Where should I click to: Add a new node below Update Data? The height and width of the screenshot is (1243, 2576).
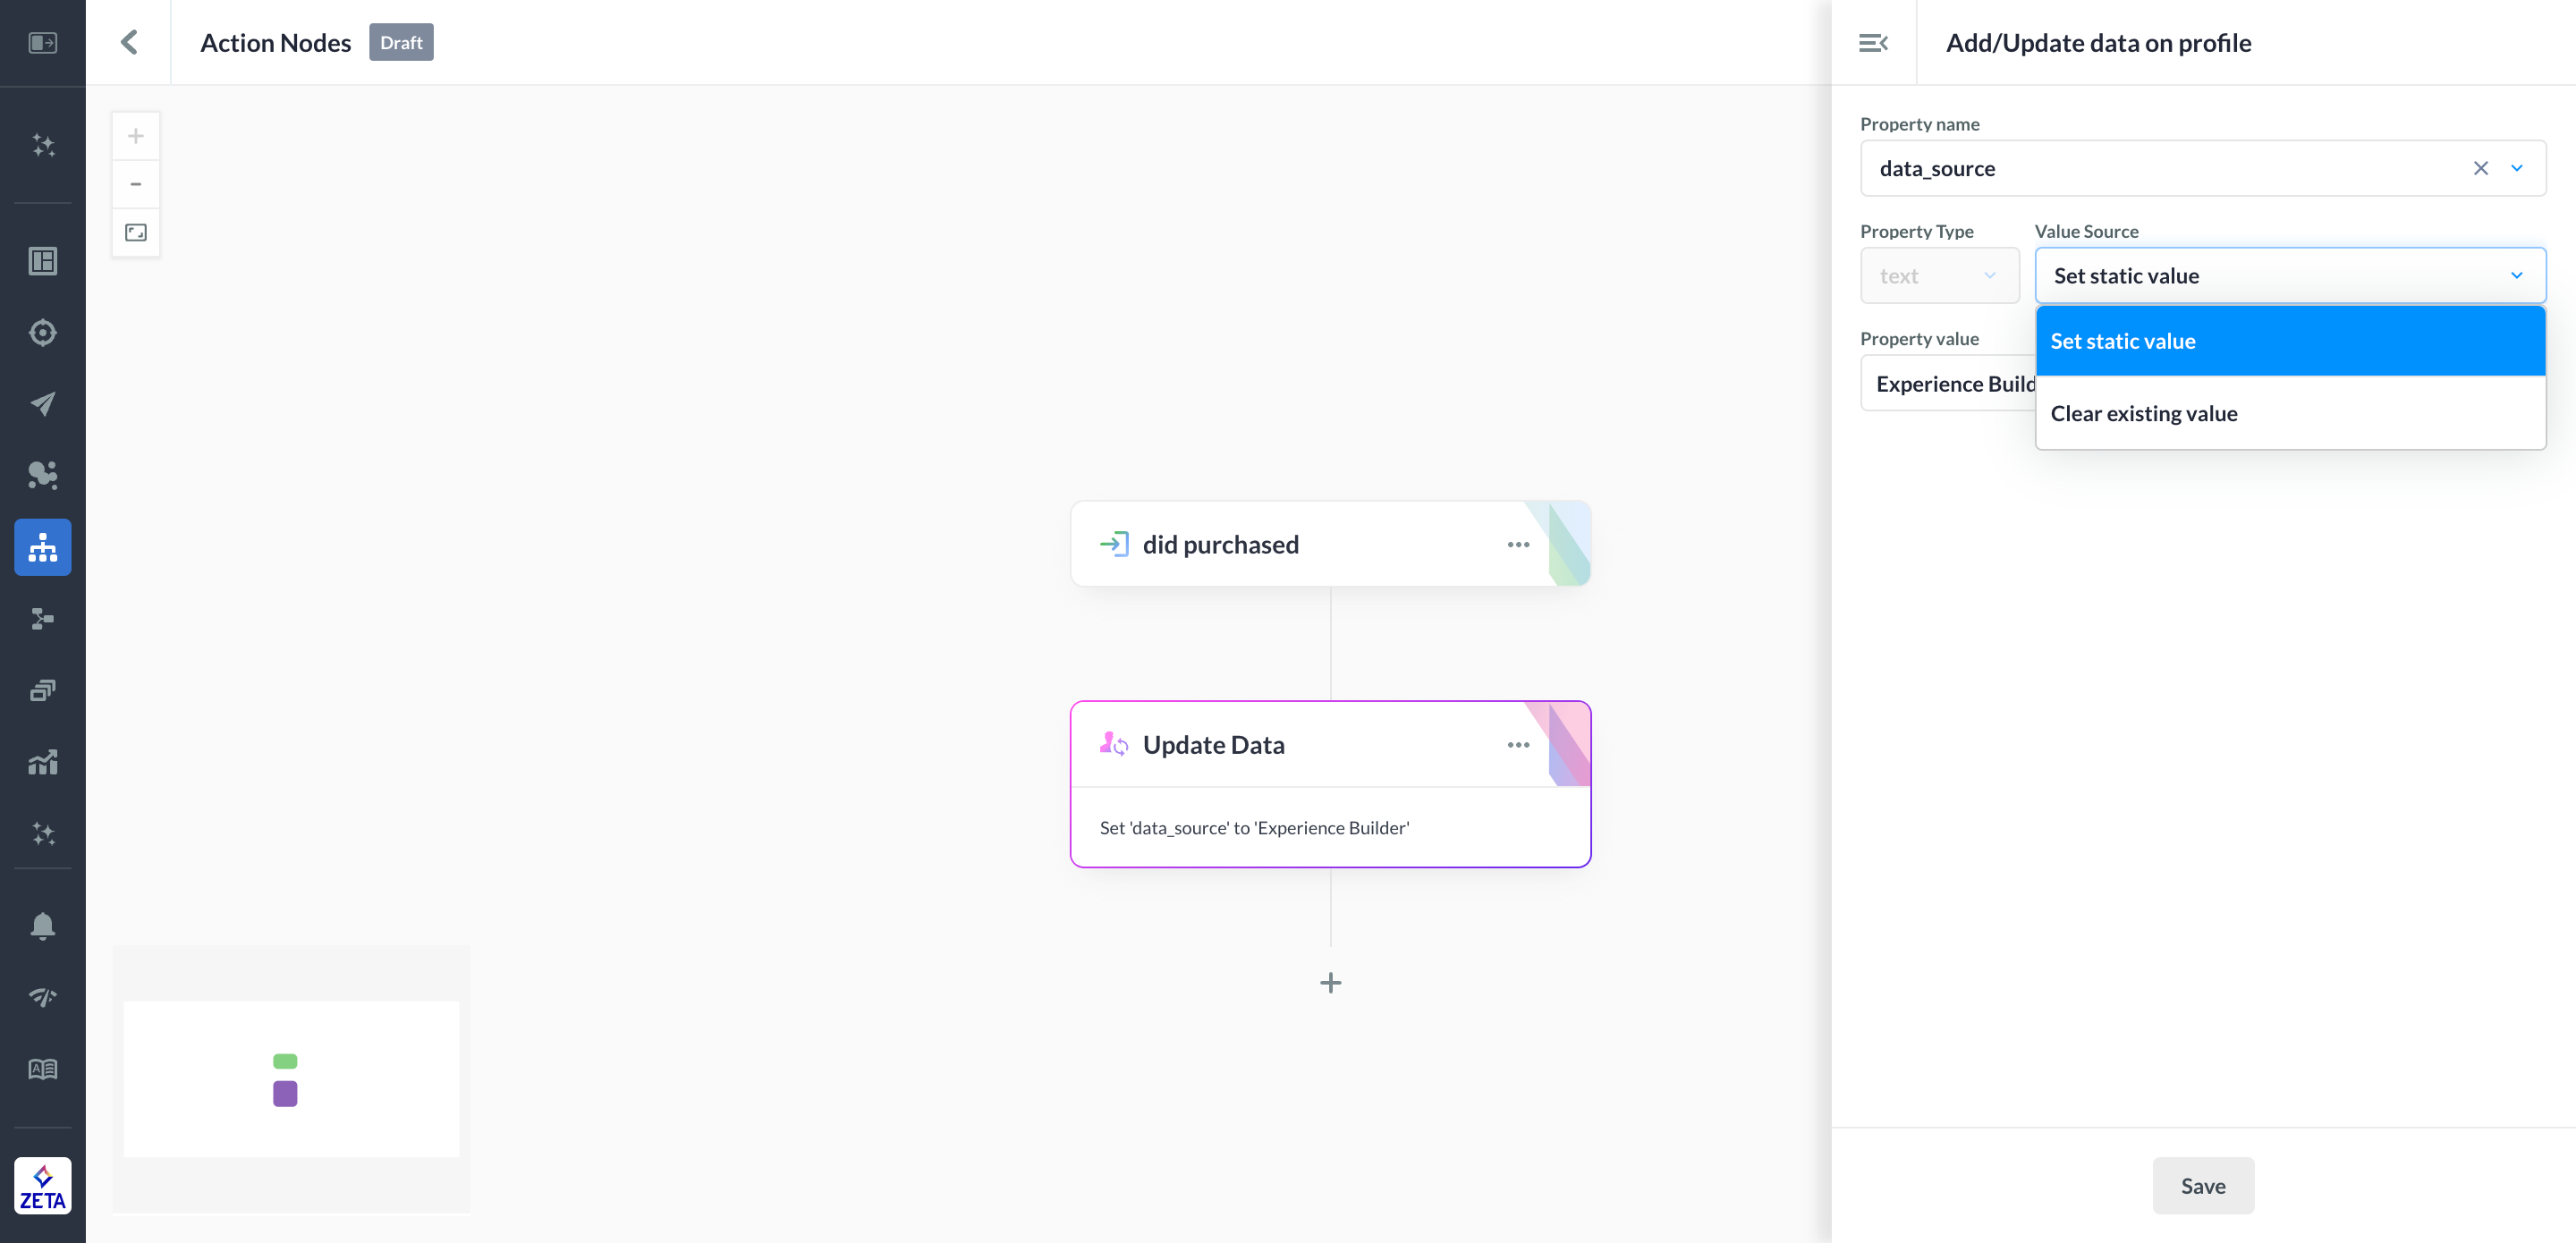[x=1330, y=983]
